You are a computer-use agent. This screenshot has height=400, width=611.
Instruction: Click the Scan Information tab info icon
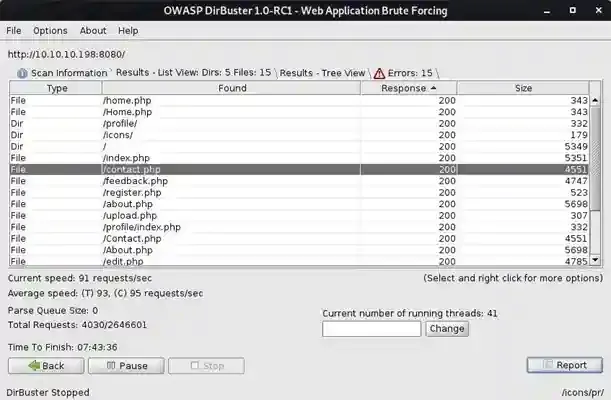22,73
